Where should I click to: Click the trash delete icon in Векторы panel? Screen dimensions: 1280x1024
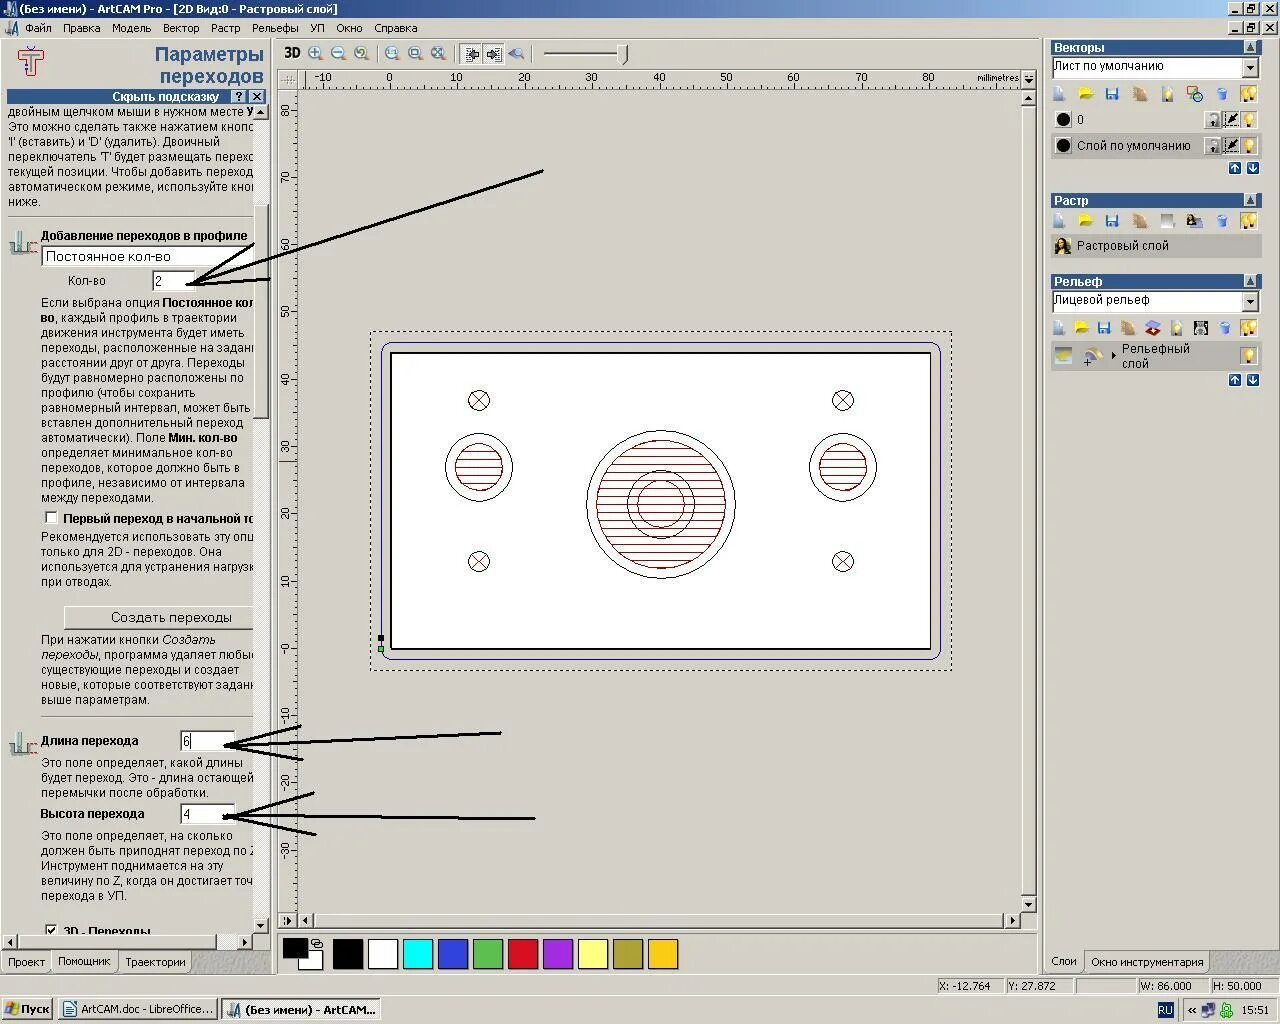coord(1221,93)
